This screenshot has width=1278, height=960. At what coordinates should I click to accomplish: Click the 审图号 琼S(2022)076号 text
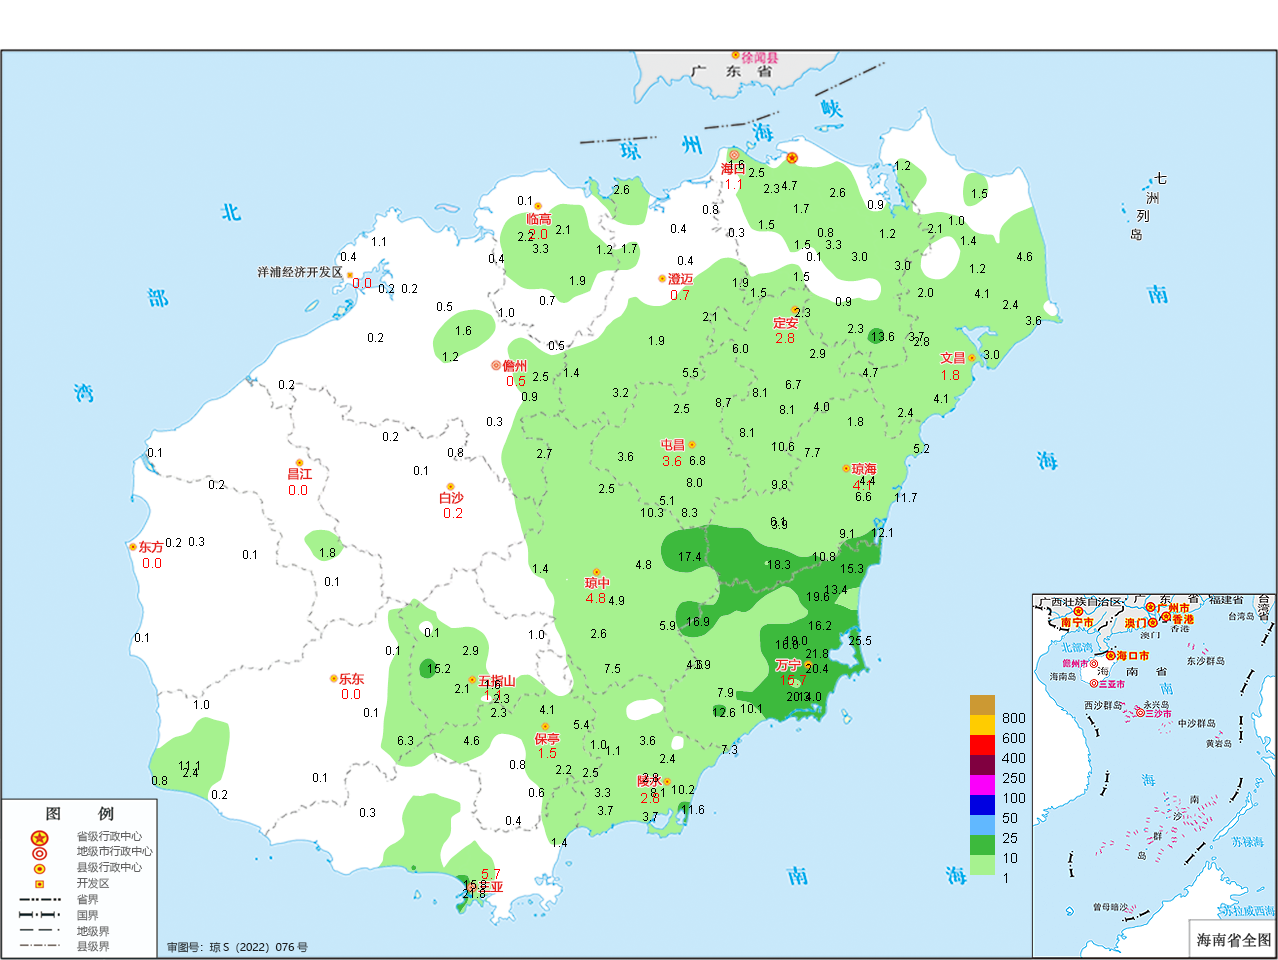pos(237,947)
